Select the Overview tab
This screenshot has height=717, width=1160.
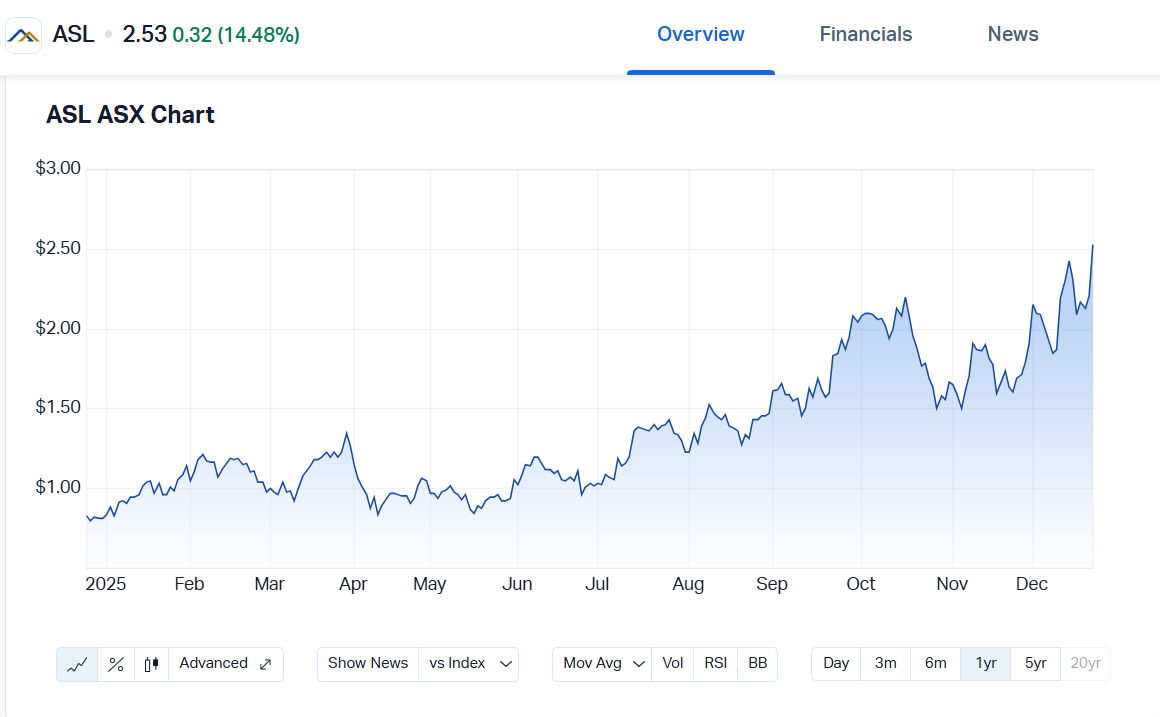point(700,34)
